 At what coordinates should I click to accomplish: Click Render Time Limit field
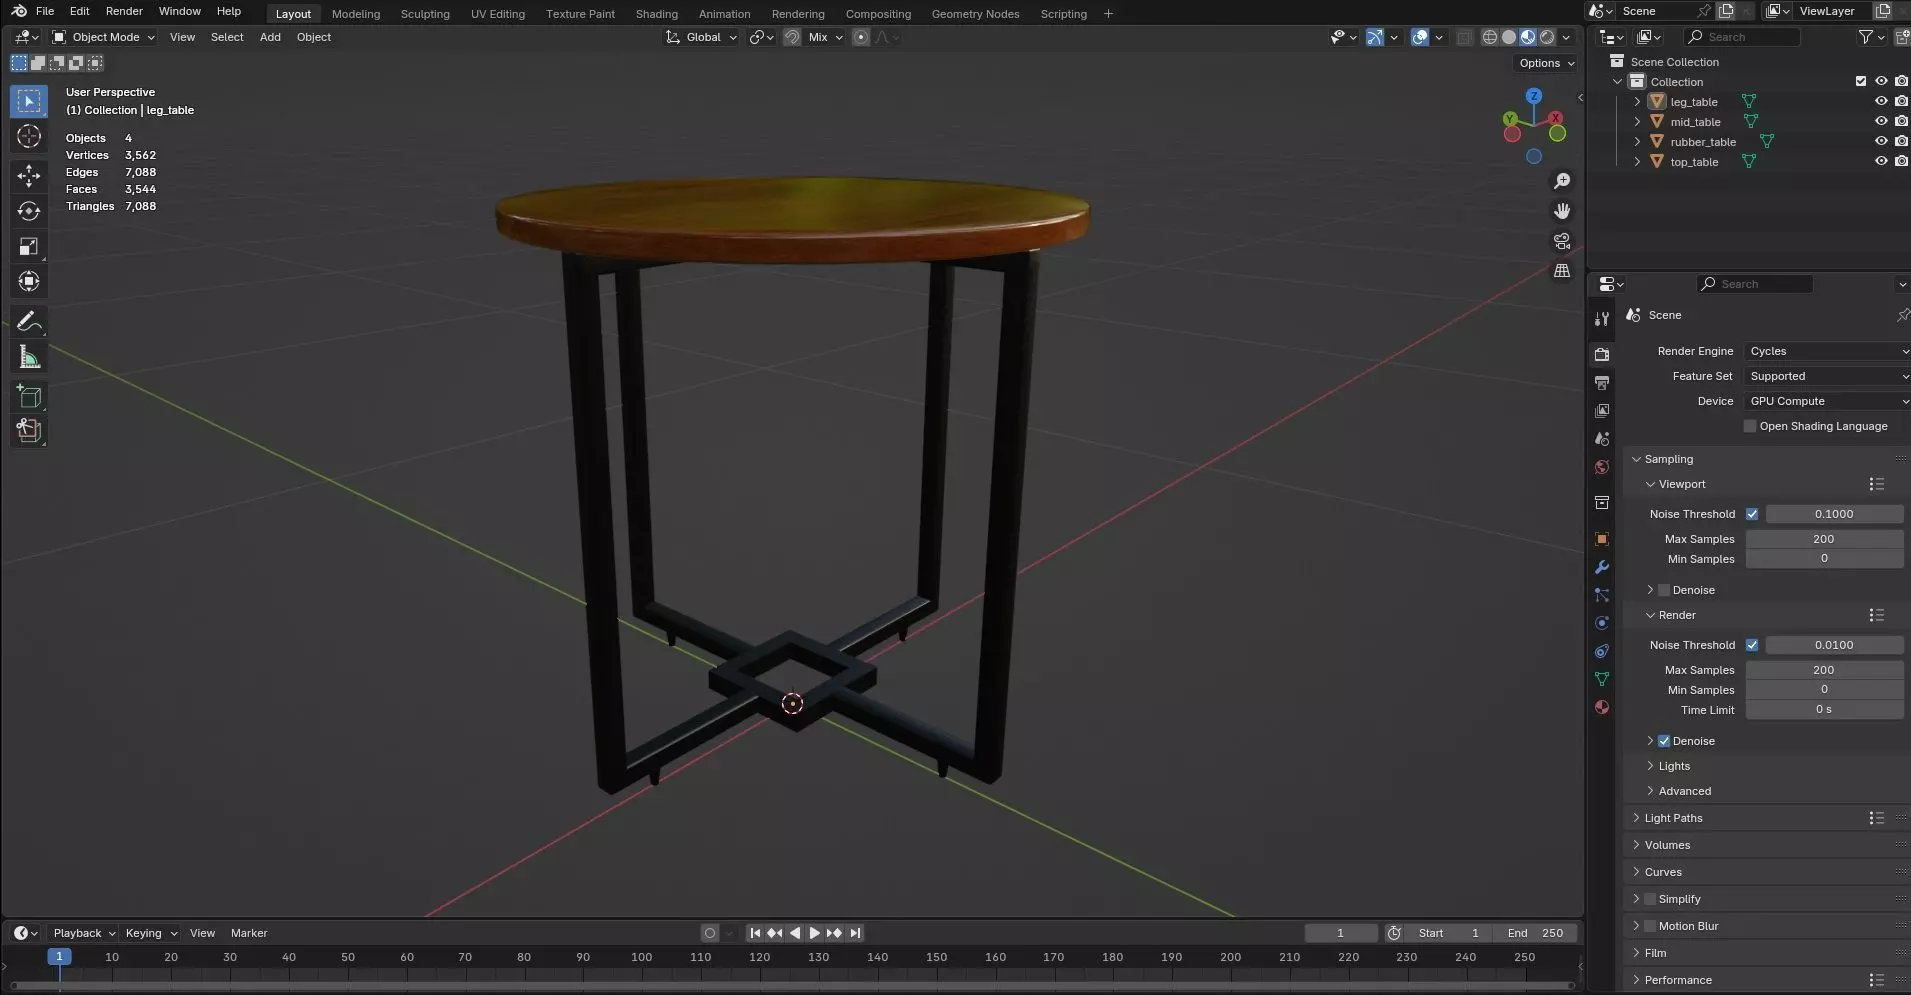[1824, 710]
